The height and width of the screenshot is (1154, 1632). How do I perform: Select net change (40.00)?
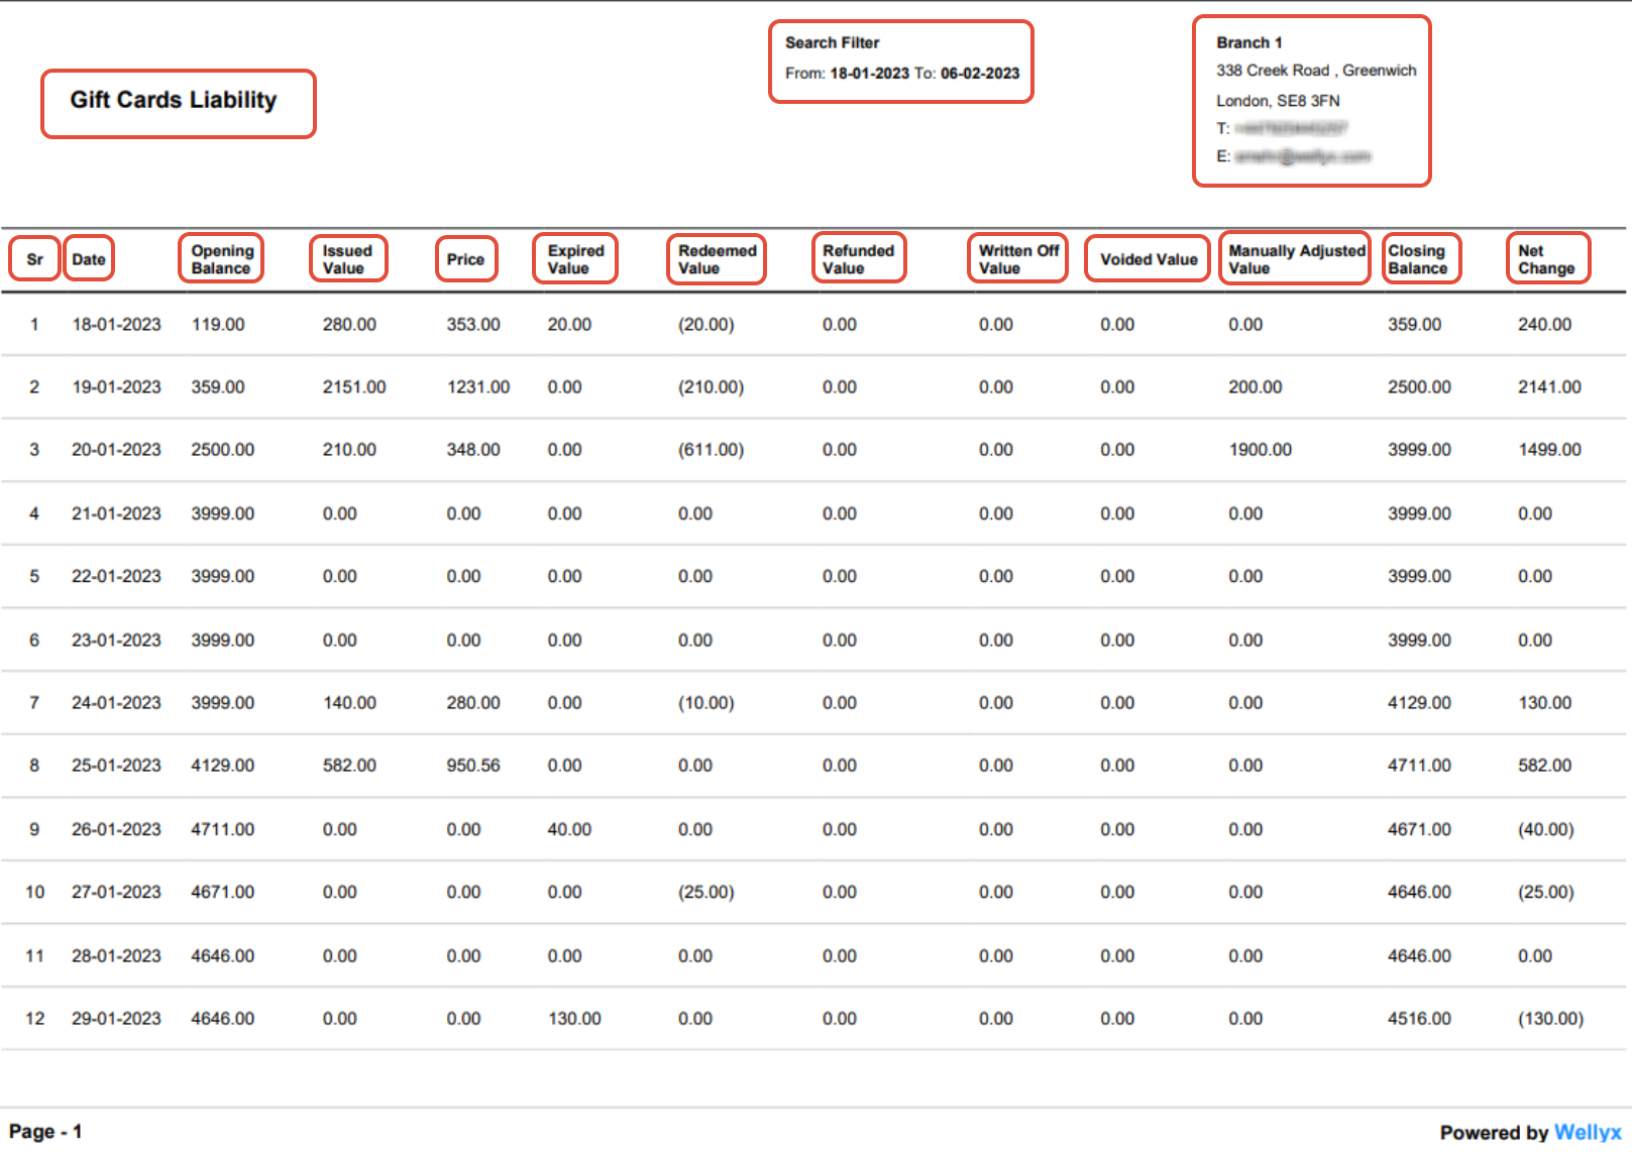pyautogui.click(x=1546, y=830)
